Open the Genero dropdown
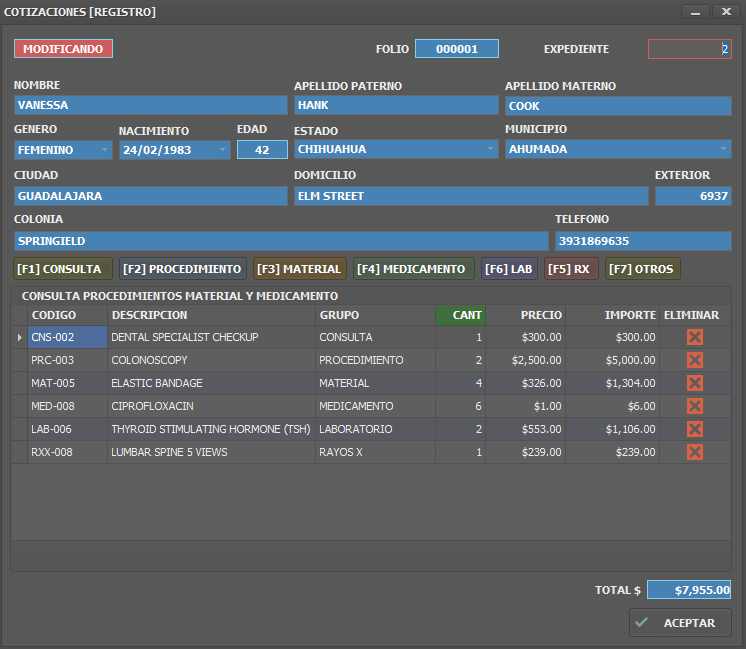Screen dimensions: 746x649 105,150
